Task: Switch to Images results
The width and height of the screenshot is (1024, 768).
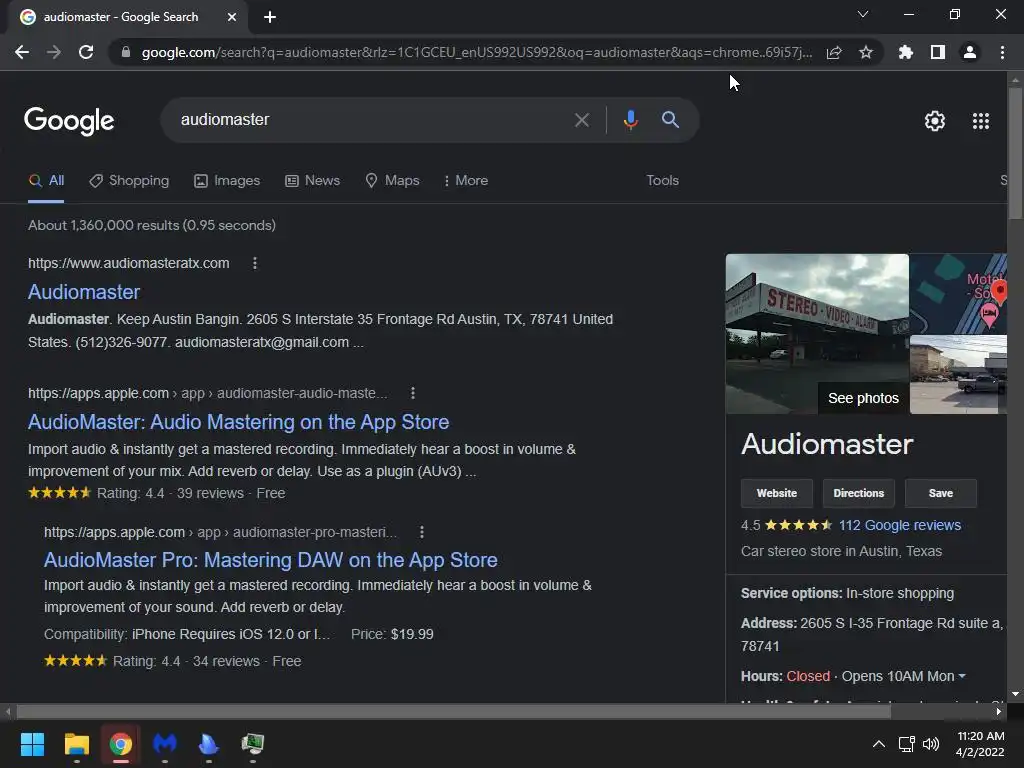Action: click(227, 180)
